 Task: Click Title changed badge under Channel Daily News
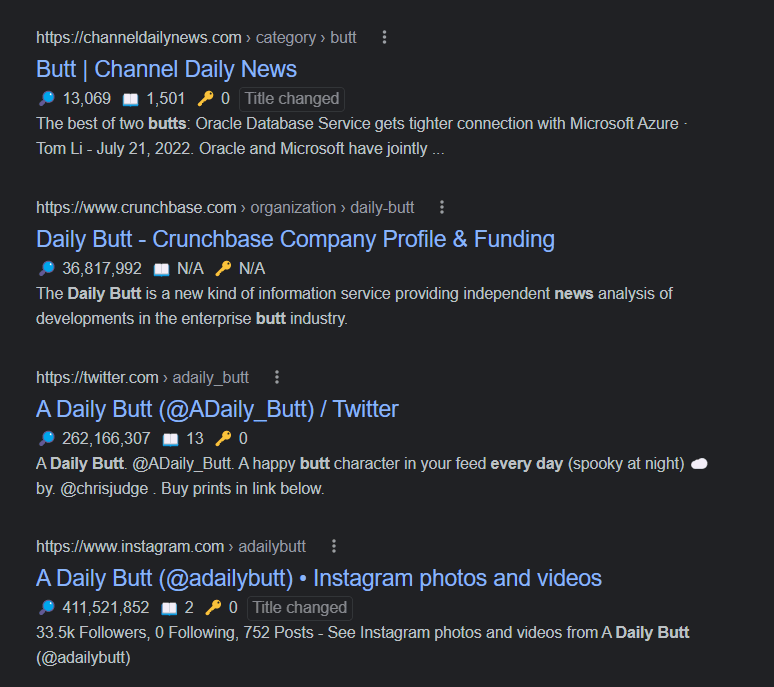[292, 99]
